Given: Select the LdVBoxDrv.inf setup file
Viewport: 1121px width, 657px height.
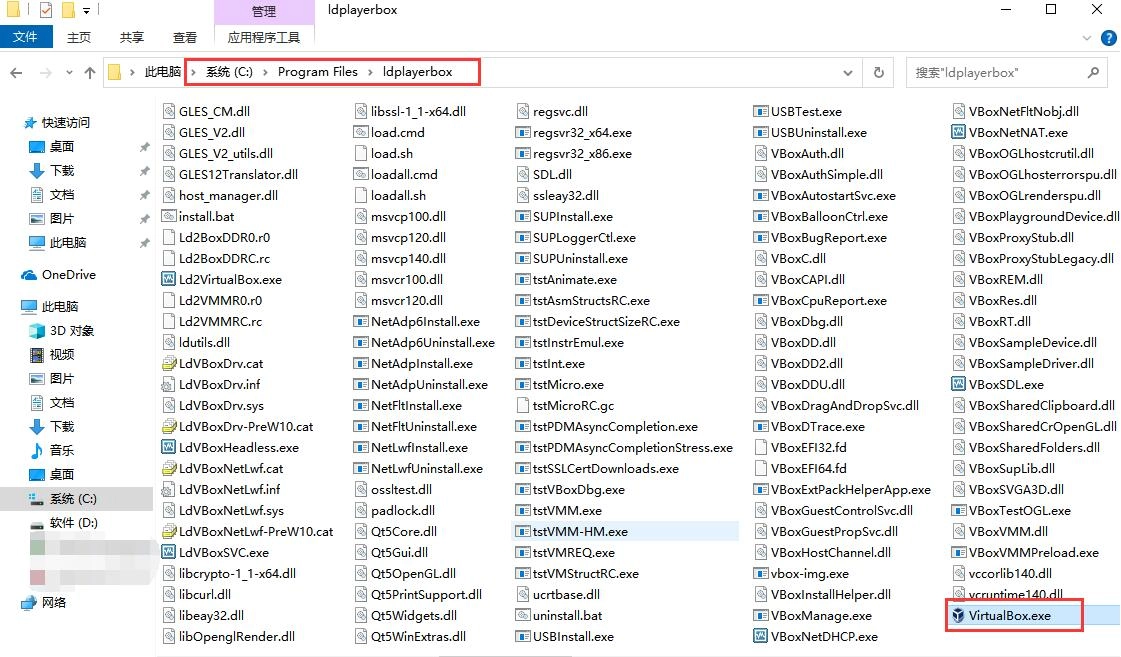Looking at the screenshot, I should pos(211,385).
